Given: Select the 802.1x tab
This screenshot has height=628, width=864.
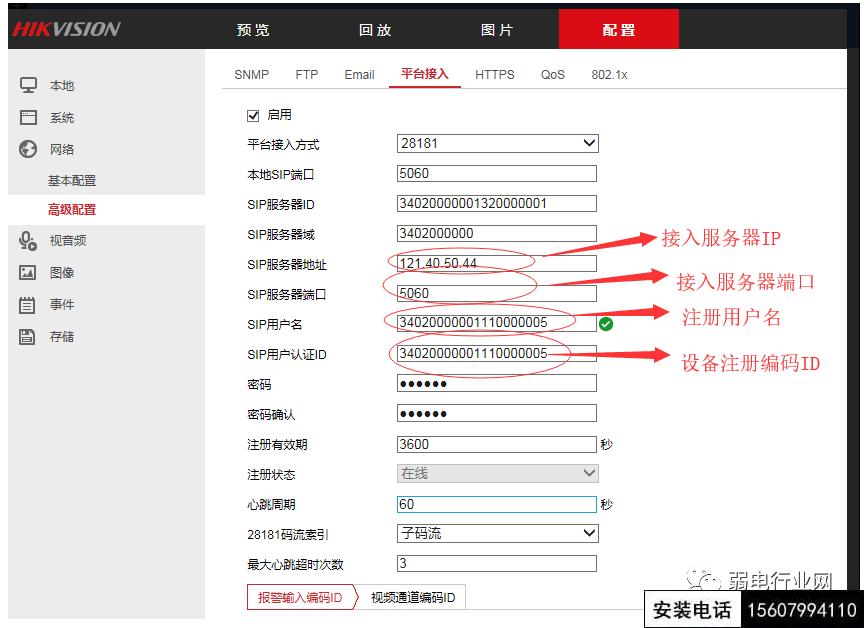Looking at the screenshot, I should pyautogui.click(x=609, y=75).
